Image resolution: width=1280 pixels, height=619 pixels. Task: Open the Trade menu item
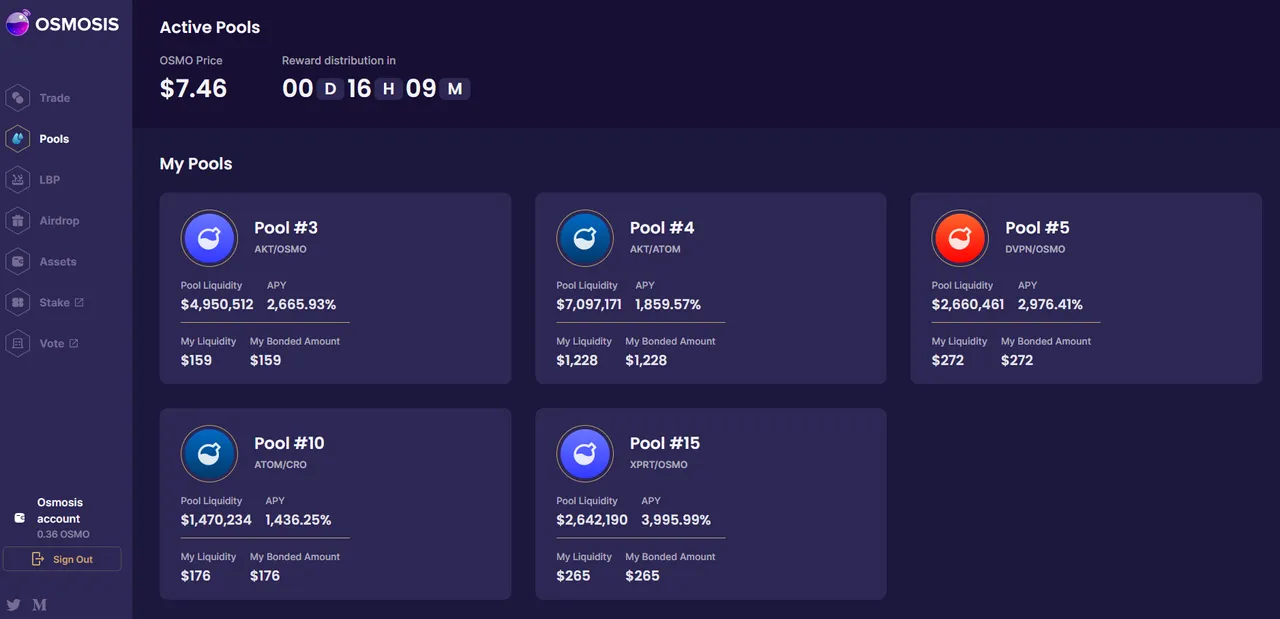tap(55, 98)
